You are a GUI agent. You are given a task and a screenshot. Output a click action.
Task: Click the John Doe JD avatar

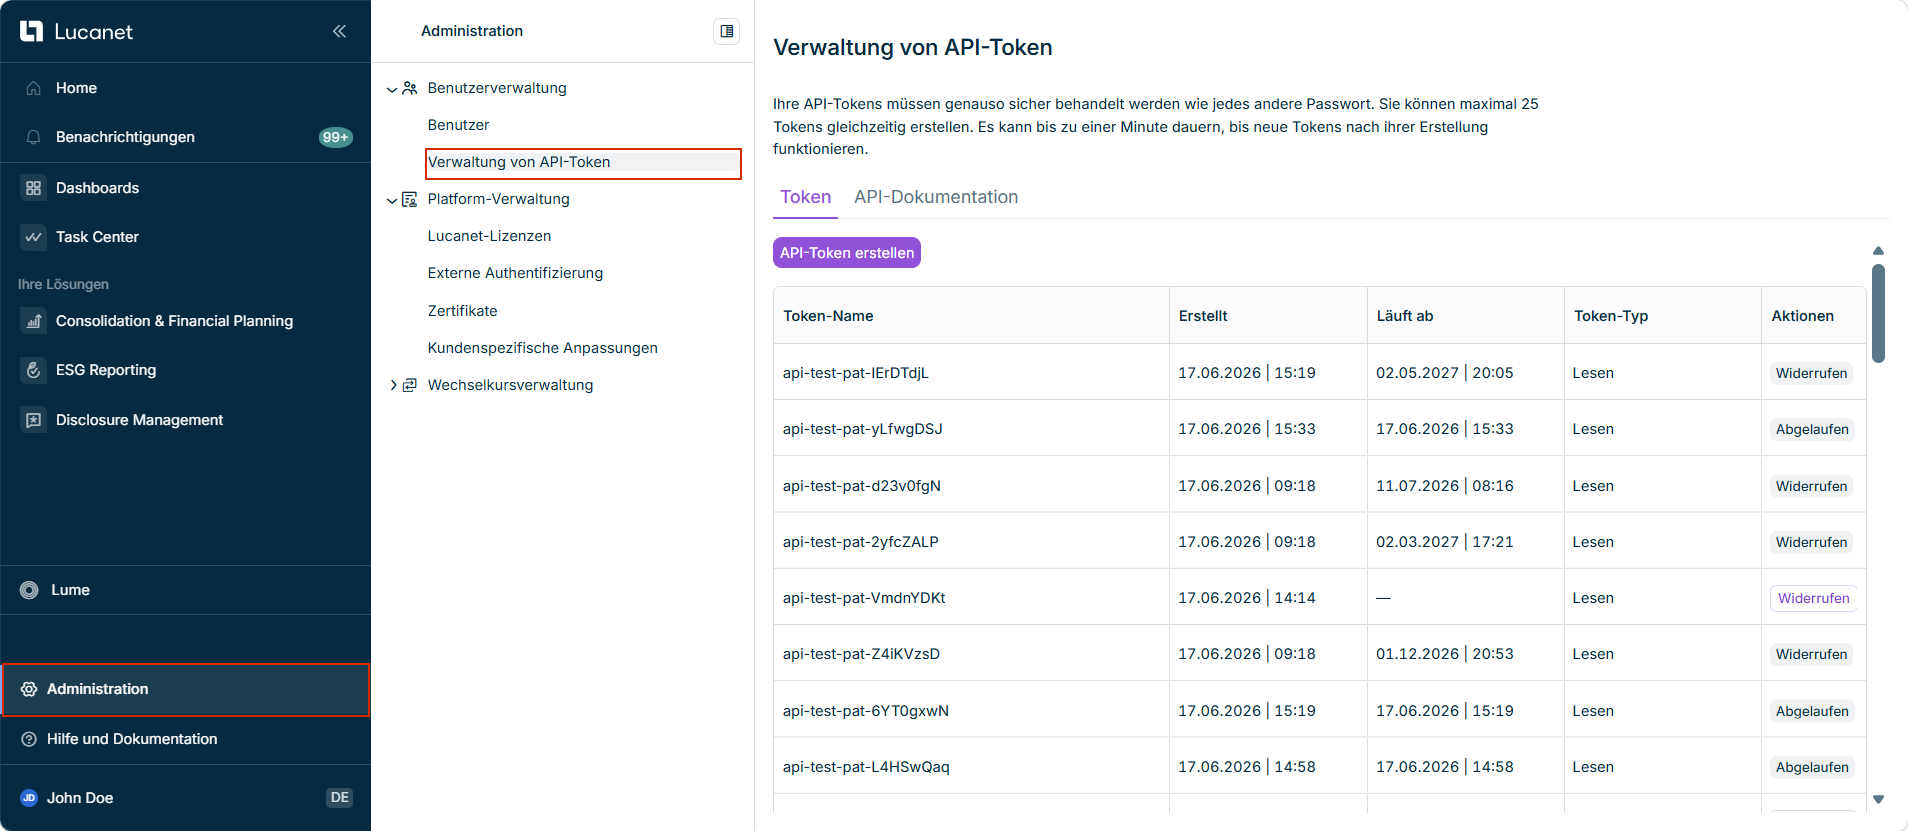coord(29,798)
